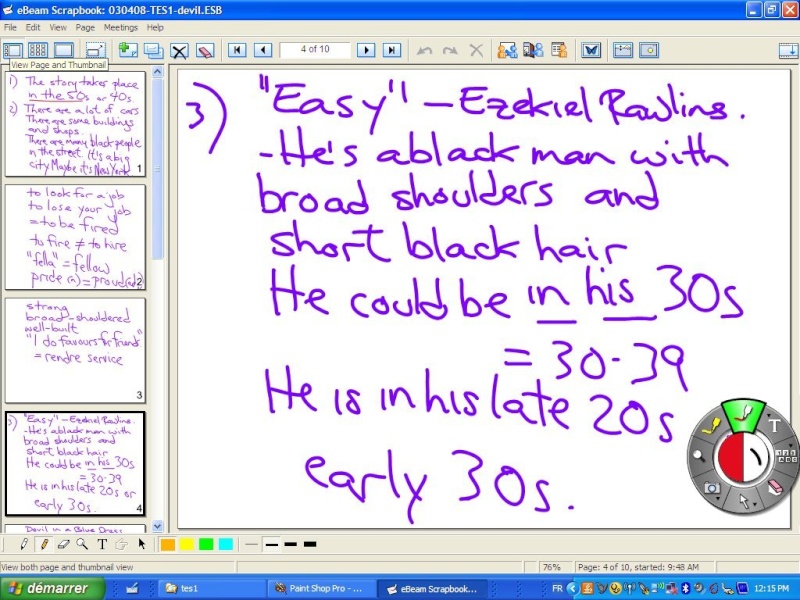
Task: Jump to the last page
Action: tap(391, 50)
